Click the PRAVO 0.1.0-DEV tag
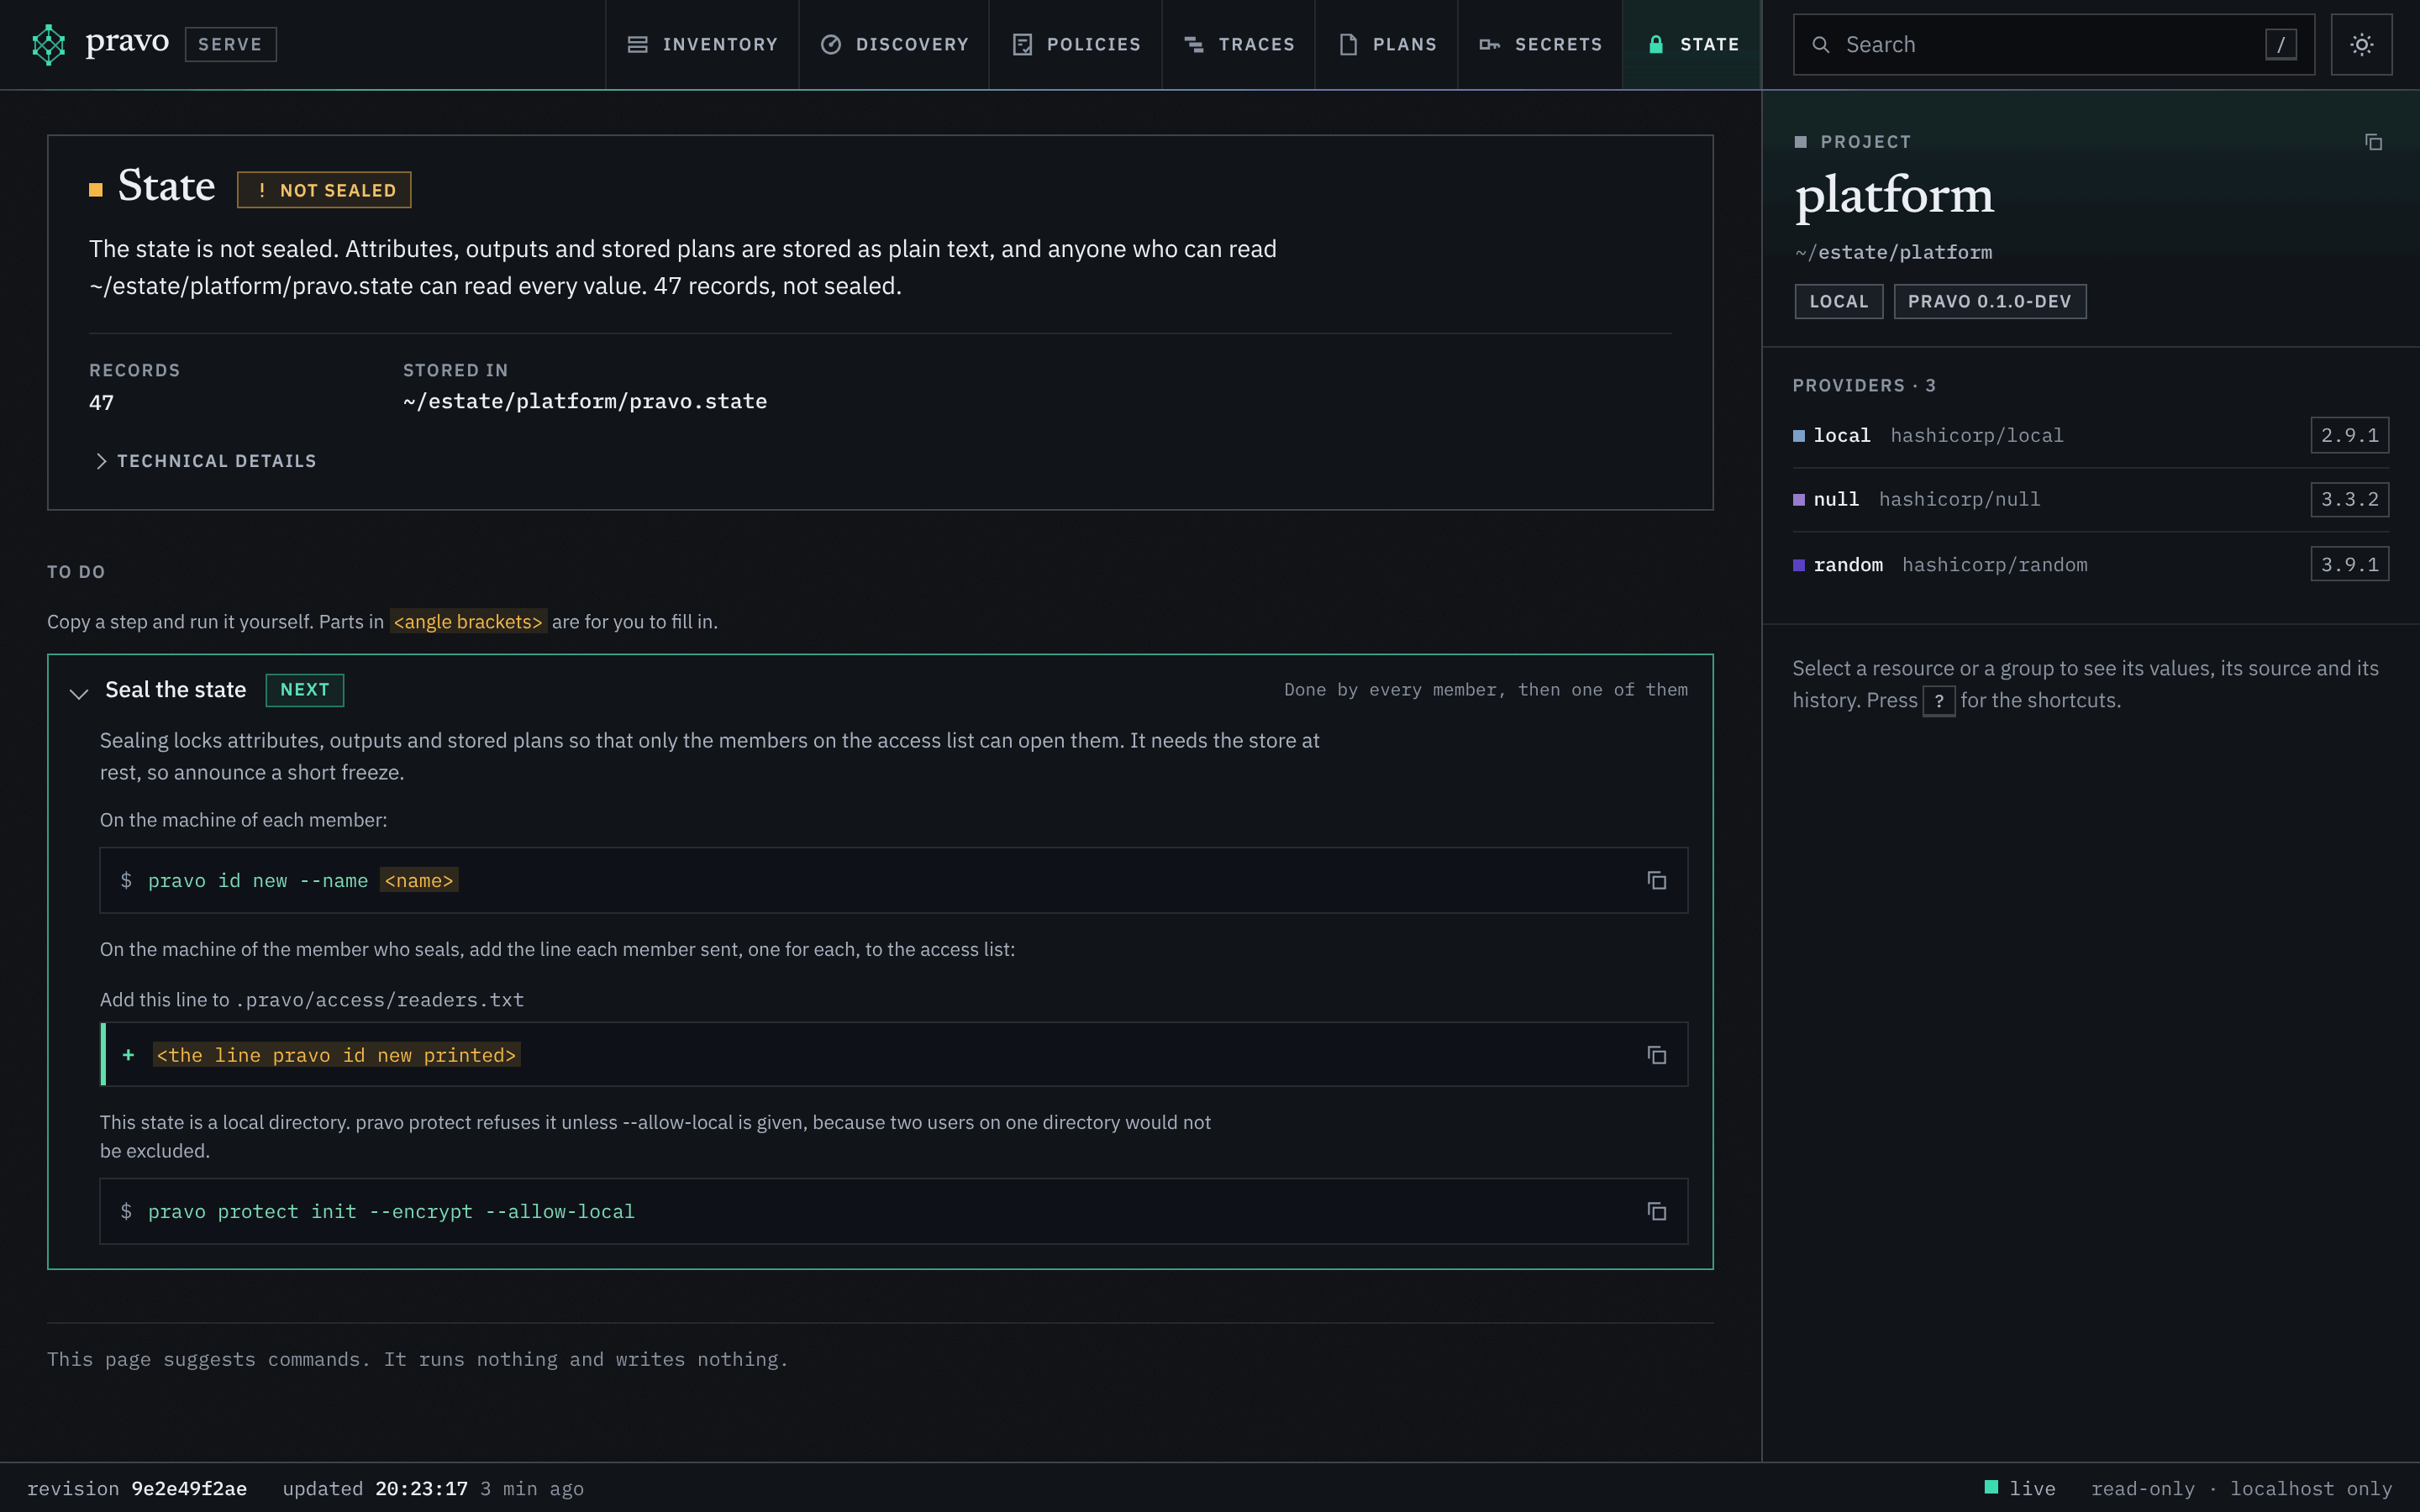The image size is (2420, 1512). click(1990, 301)
